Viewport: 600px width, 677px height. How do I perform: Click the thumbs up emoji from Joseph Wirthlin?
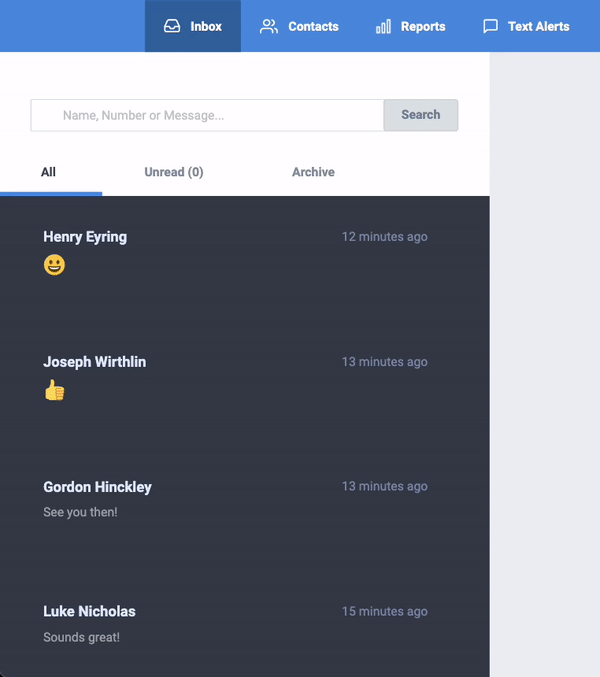pyautogui.click(x=54, y=390)
